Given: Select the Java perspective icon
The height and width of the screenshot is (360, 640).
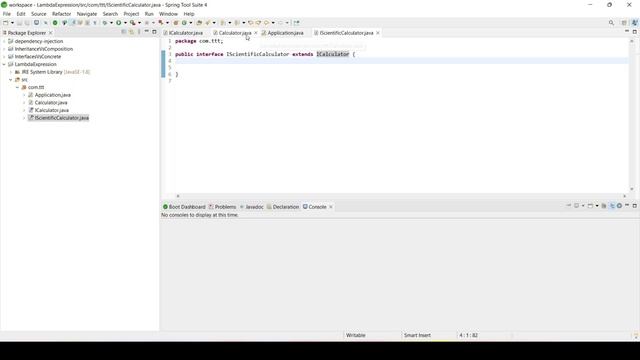Looking at the screenshot, I should (x=634, y=23).
